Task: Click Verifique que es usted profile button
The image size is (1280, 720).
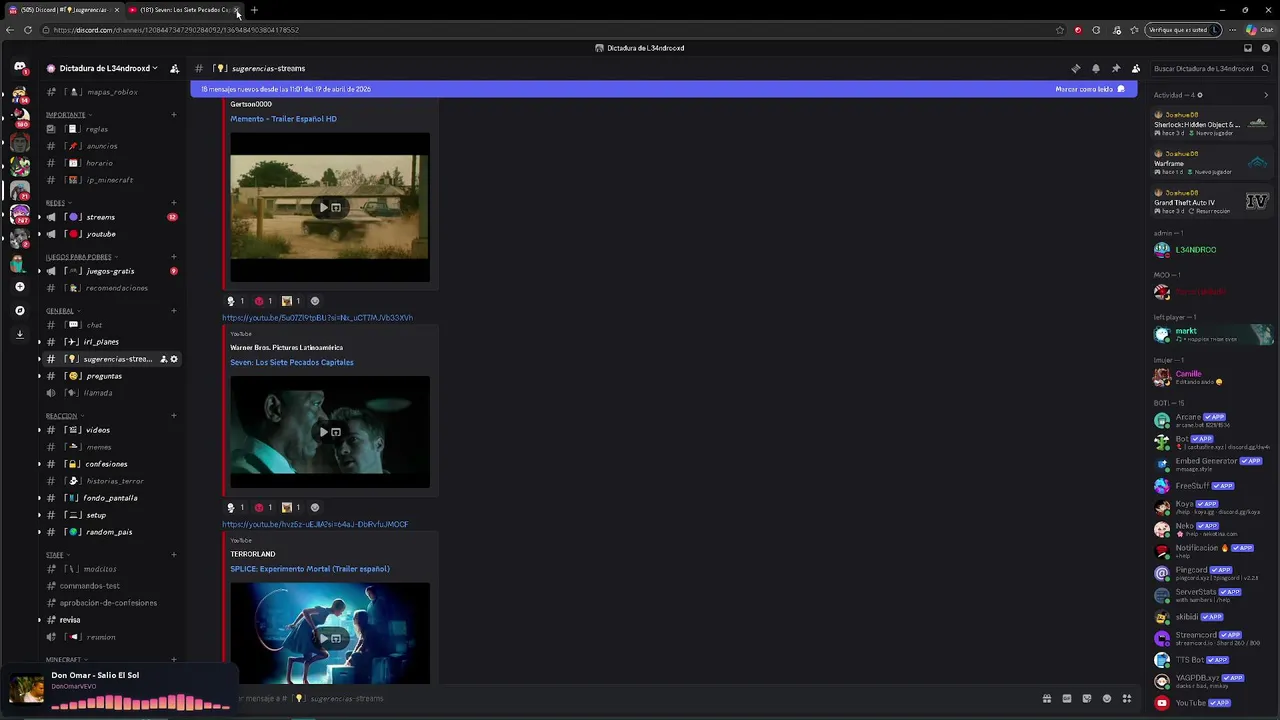Action: point(1184,30)
